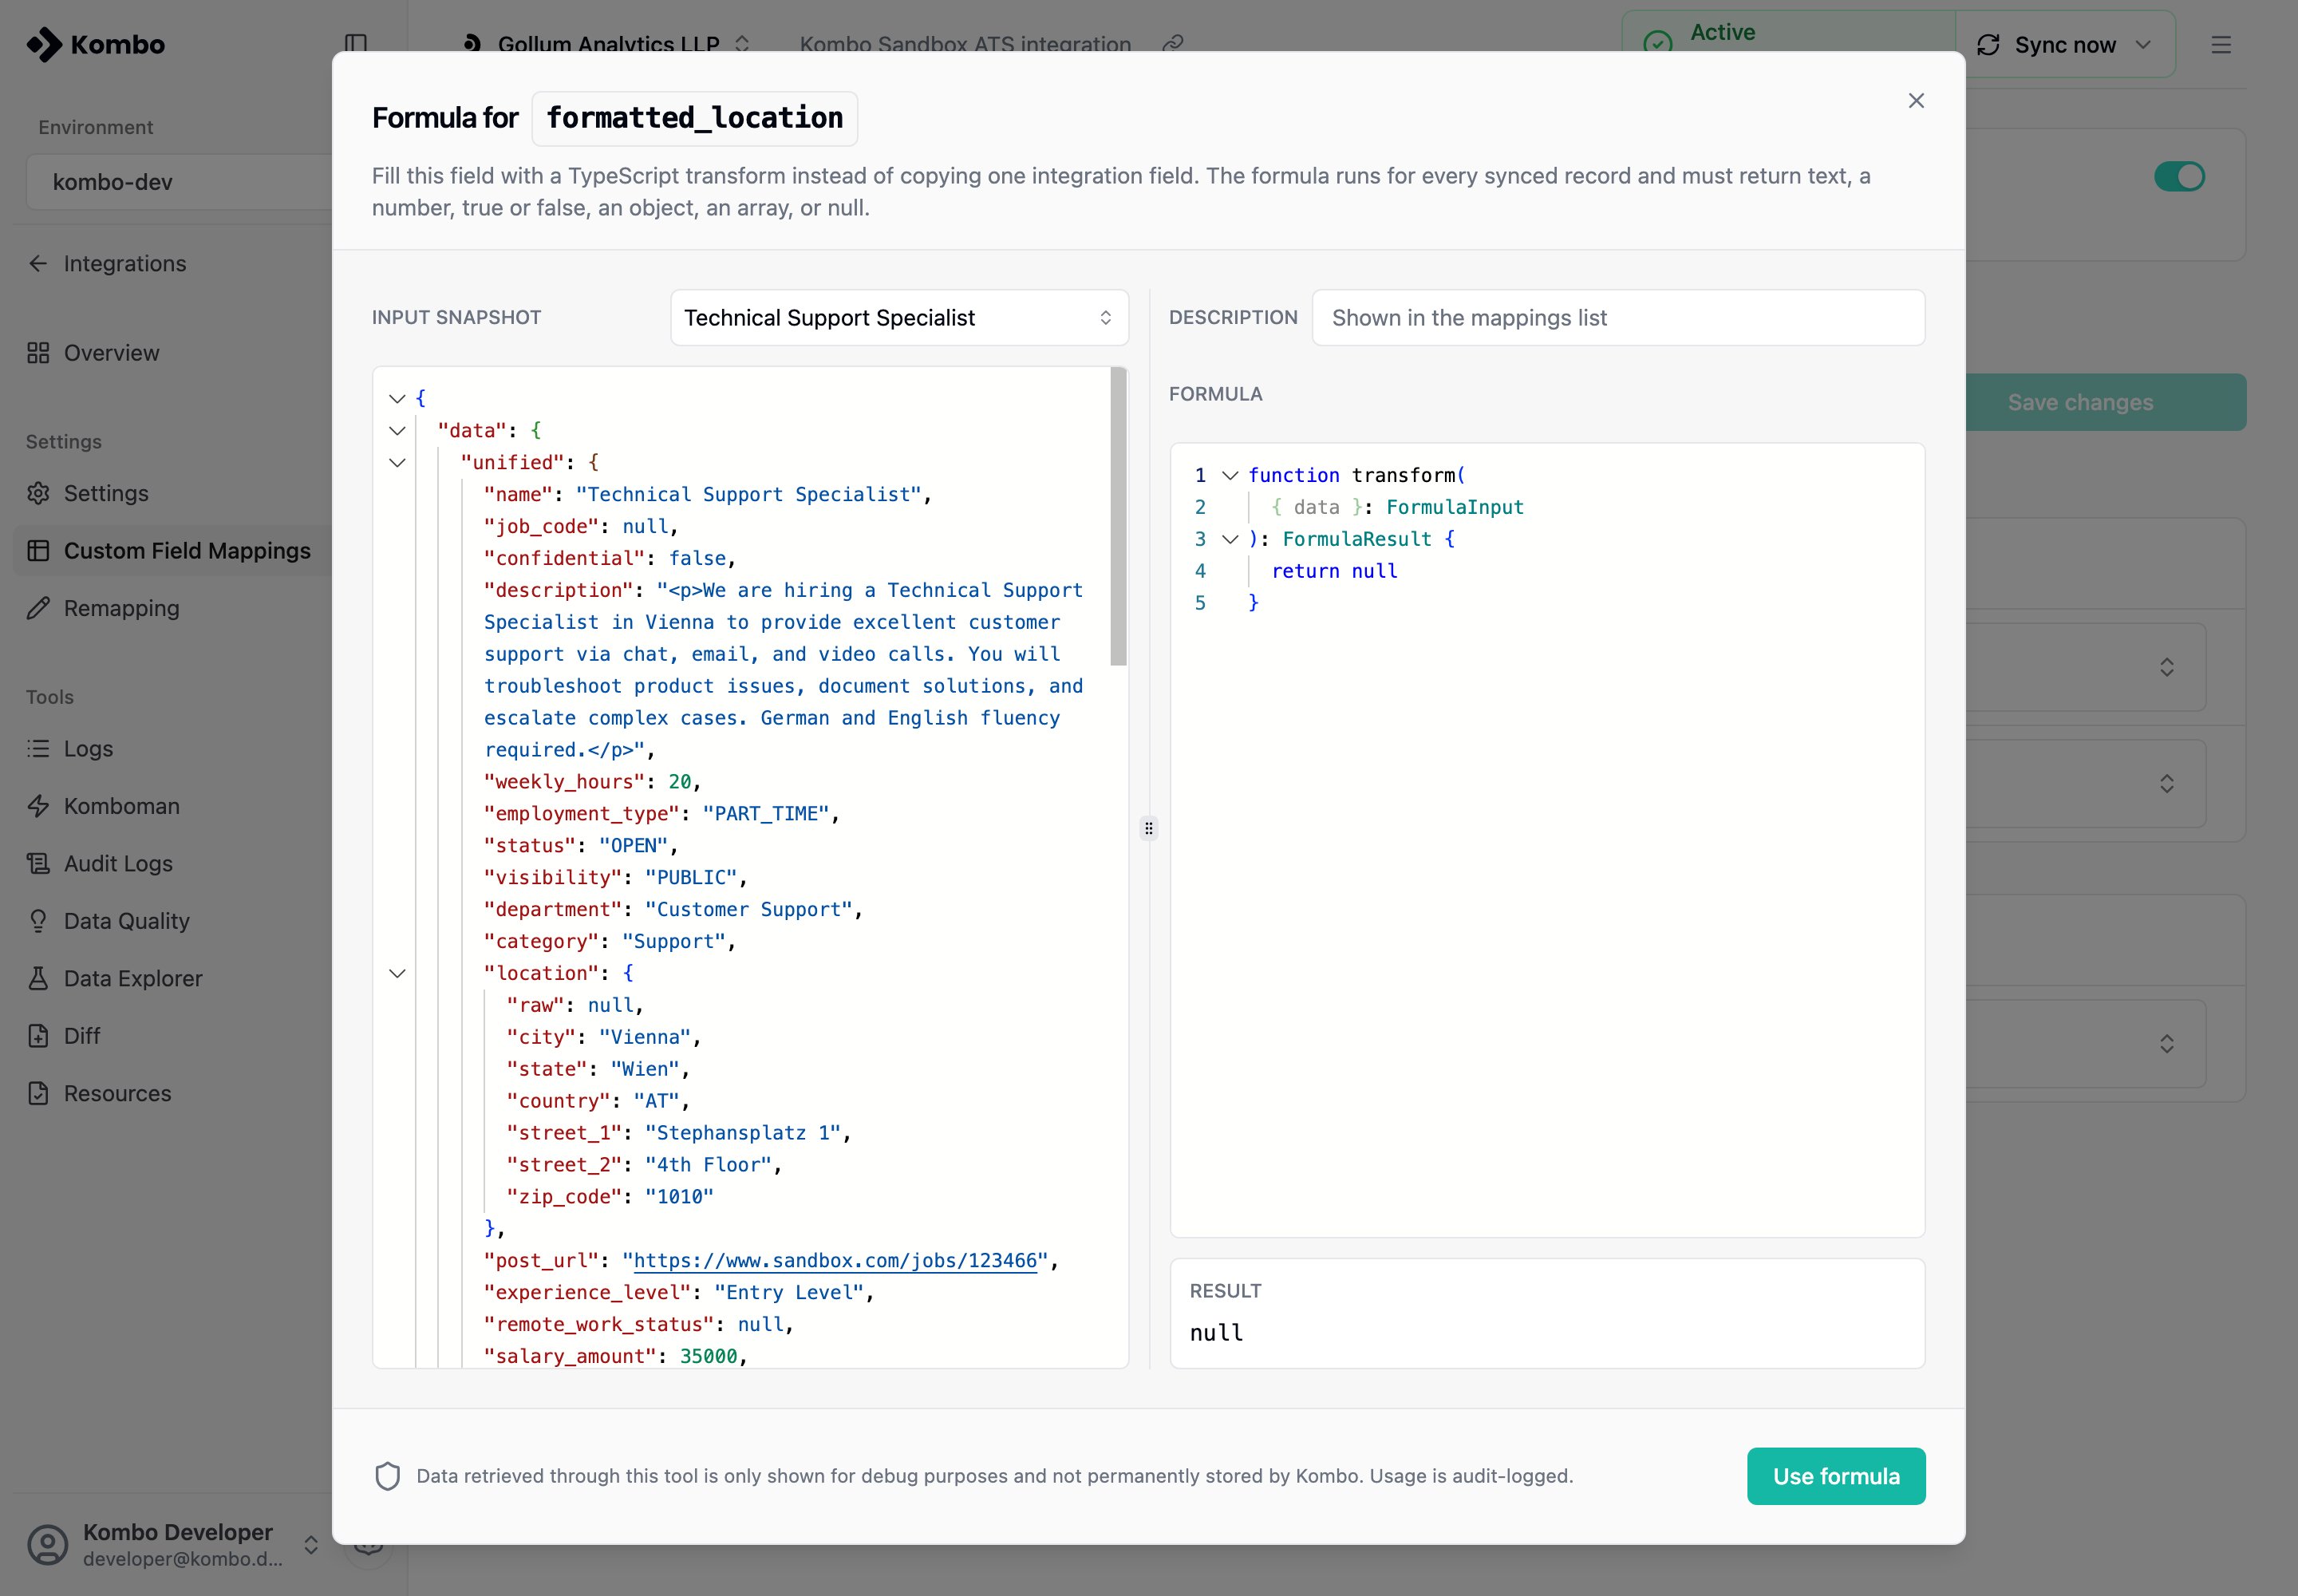Focus the Description input field
The height and width of the screenshot is (1596, 2298).
click(1618, 318)
